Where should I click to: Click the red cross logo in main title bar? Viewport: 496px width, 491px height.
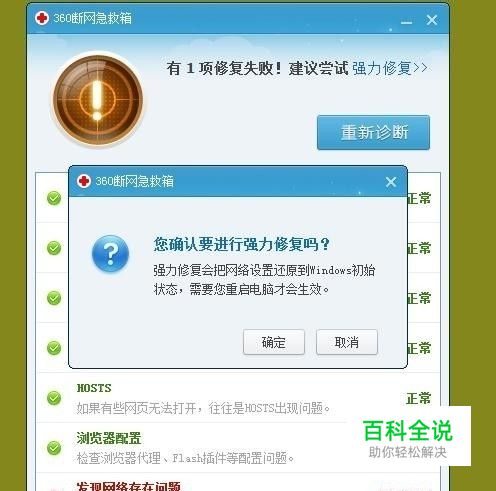point(42,18)
